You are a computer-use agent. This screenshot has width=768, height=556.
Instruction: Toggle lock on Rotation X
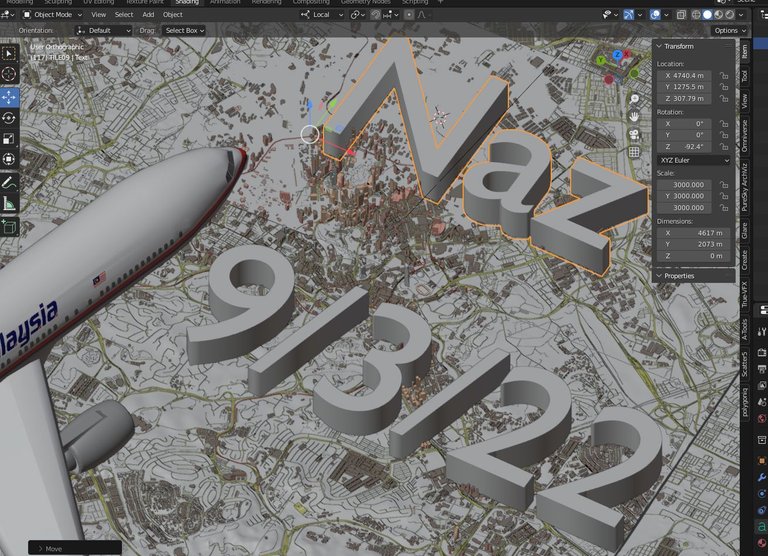(723, 124)
